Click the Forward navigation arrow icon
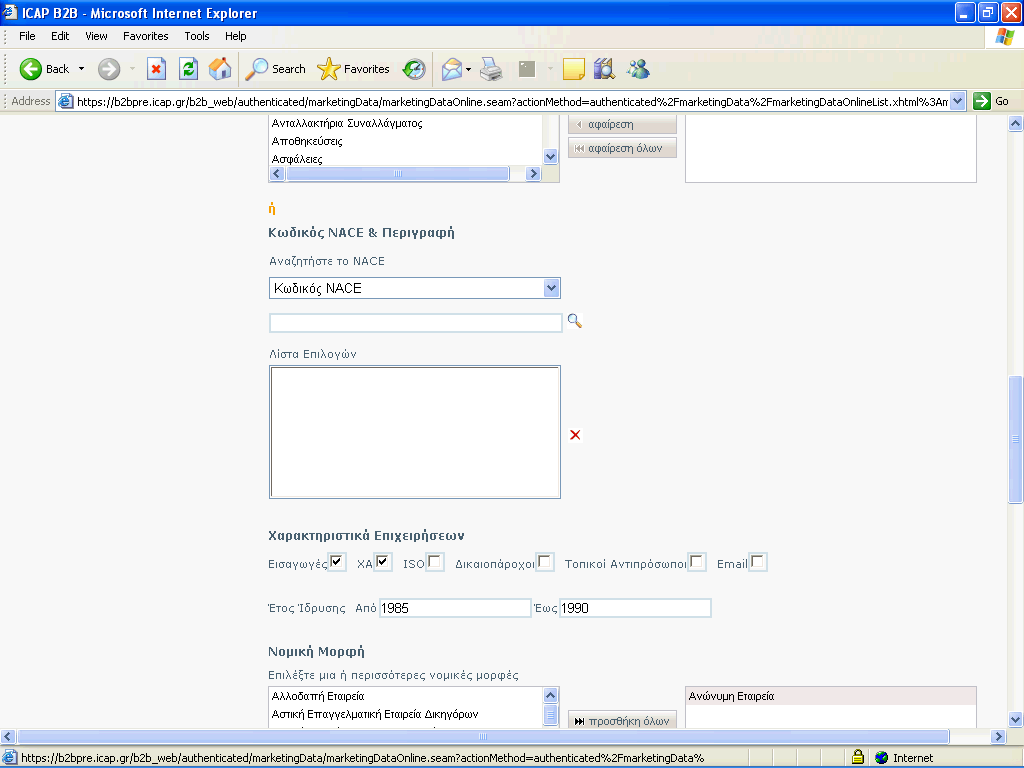This screenshot has width=1024, height=768. (108, 69)
